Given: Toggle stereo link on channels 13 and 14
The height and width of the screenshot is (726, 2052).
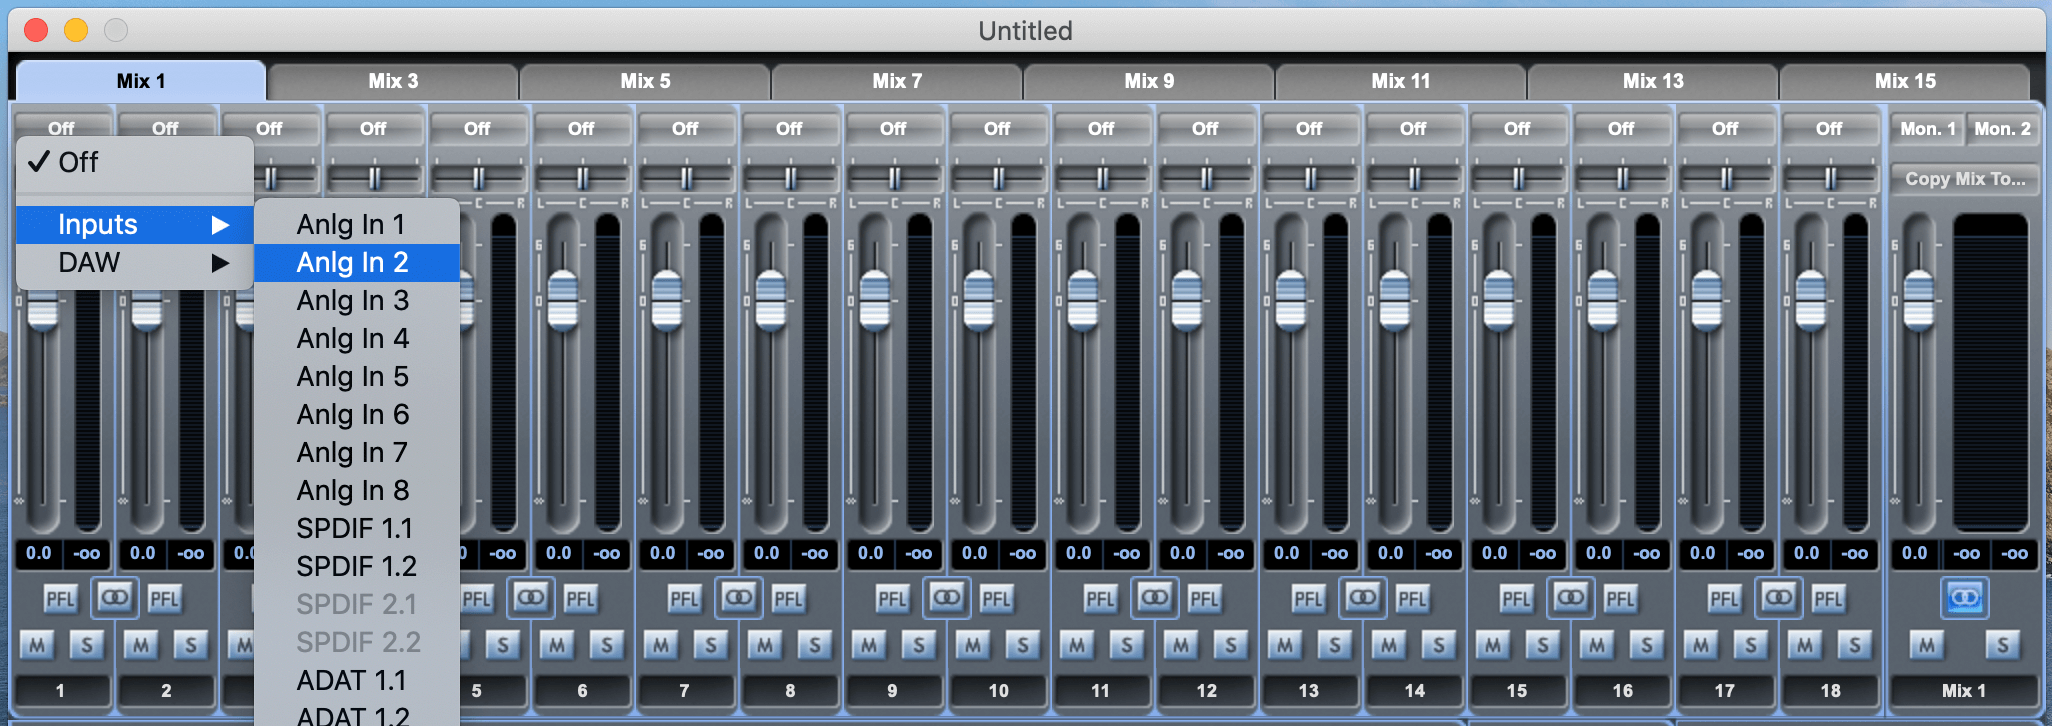Looking at the screenshot, I should 1362,598.
